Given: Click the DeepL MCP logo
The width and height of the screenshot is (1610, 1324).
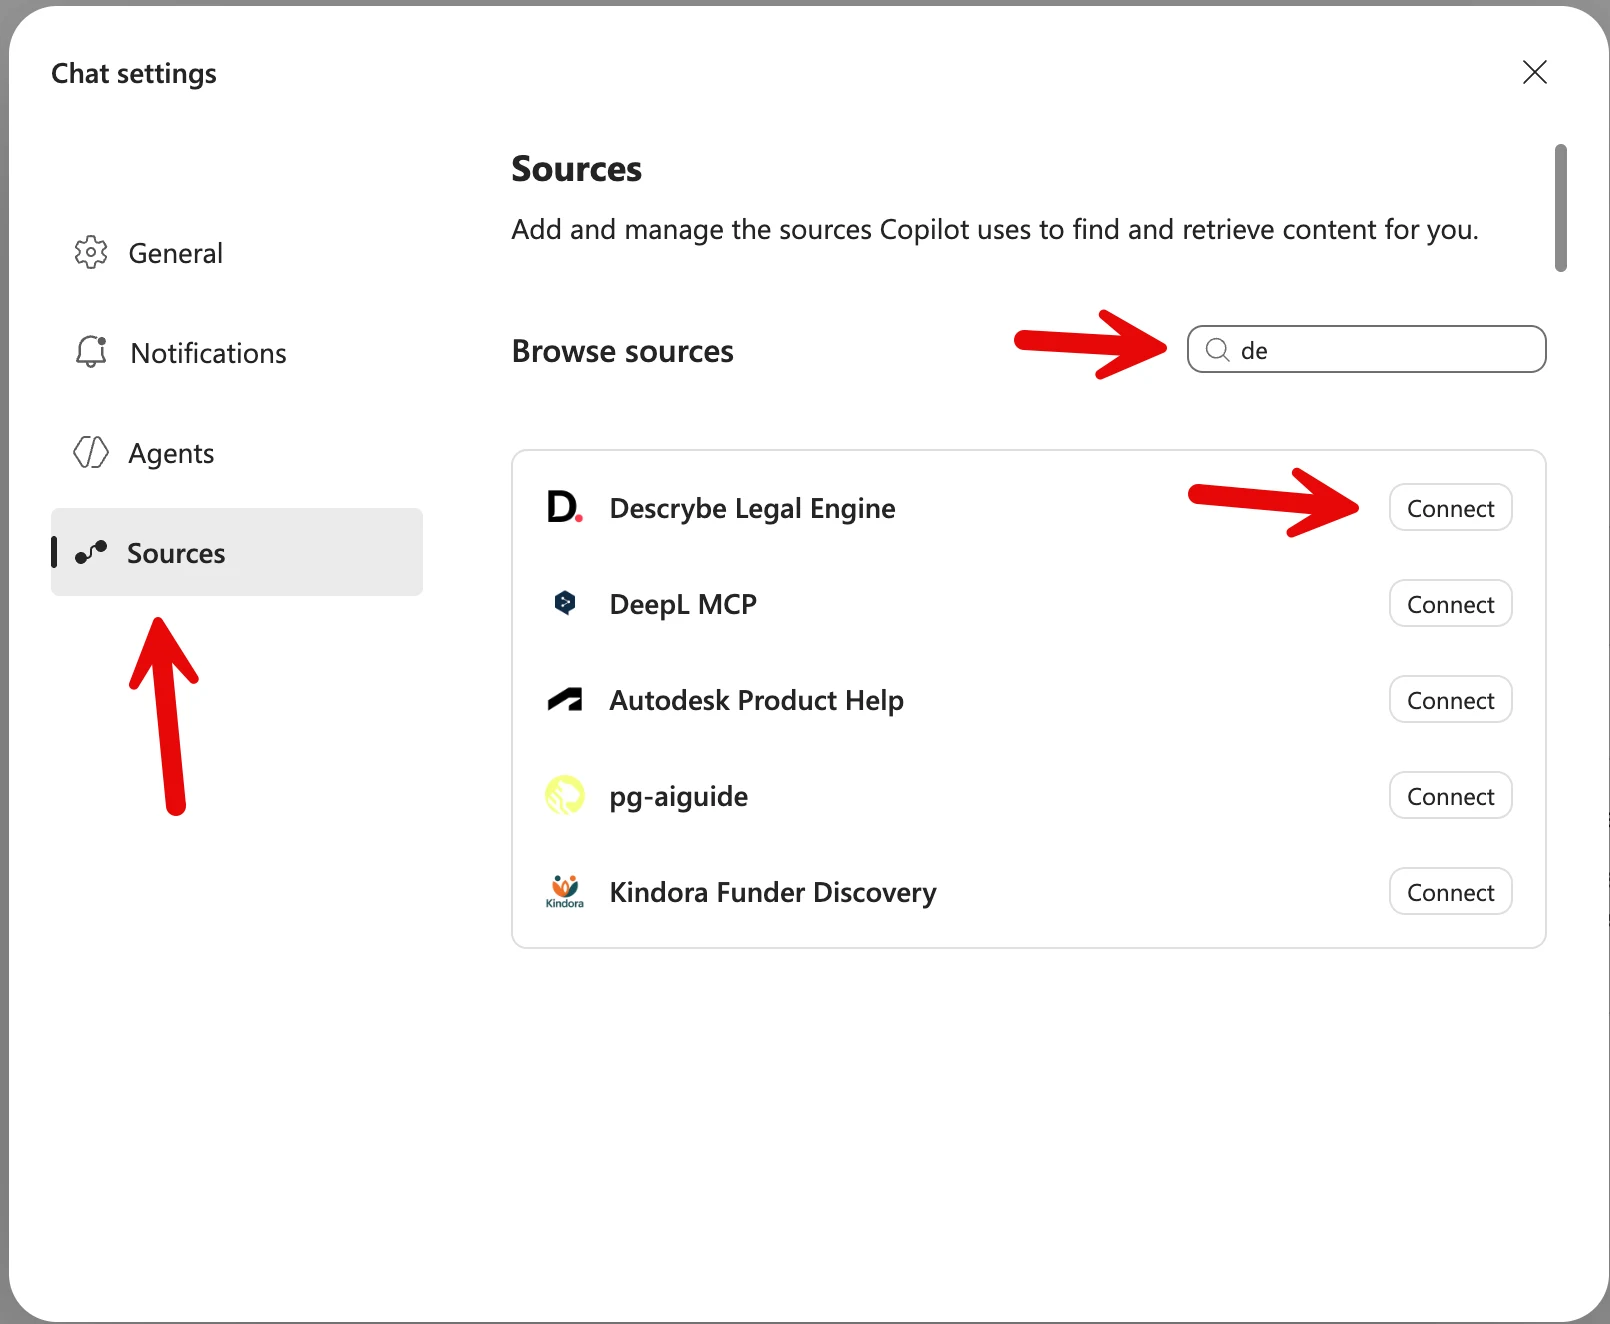Looking at the screenshot, I should point(565,603).
